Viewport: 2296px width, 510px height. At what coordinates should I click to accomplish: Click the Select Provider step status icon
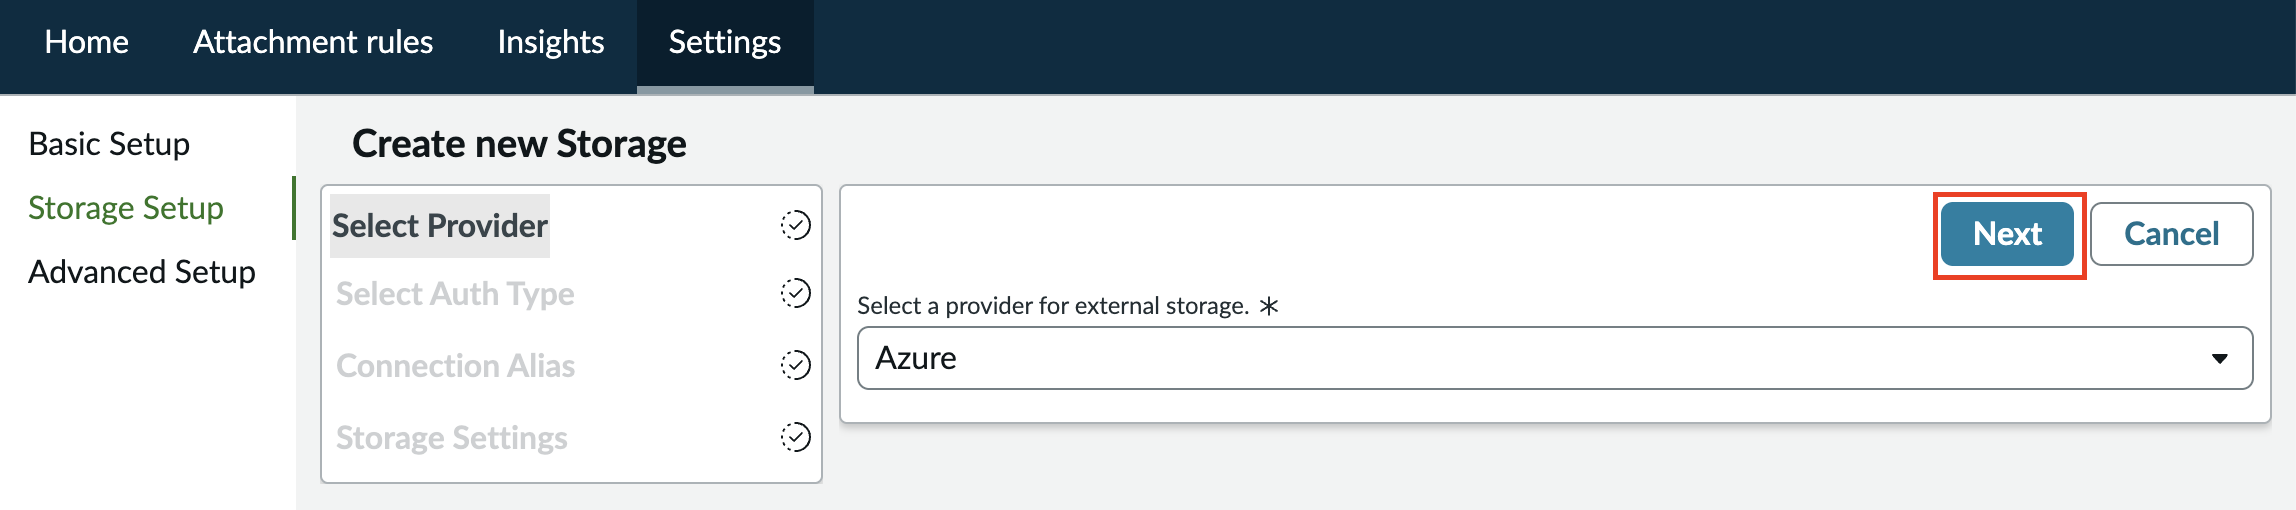pyautogui.click(x=796, y=225)
